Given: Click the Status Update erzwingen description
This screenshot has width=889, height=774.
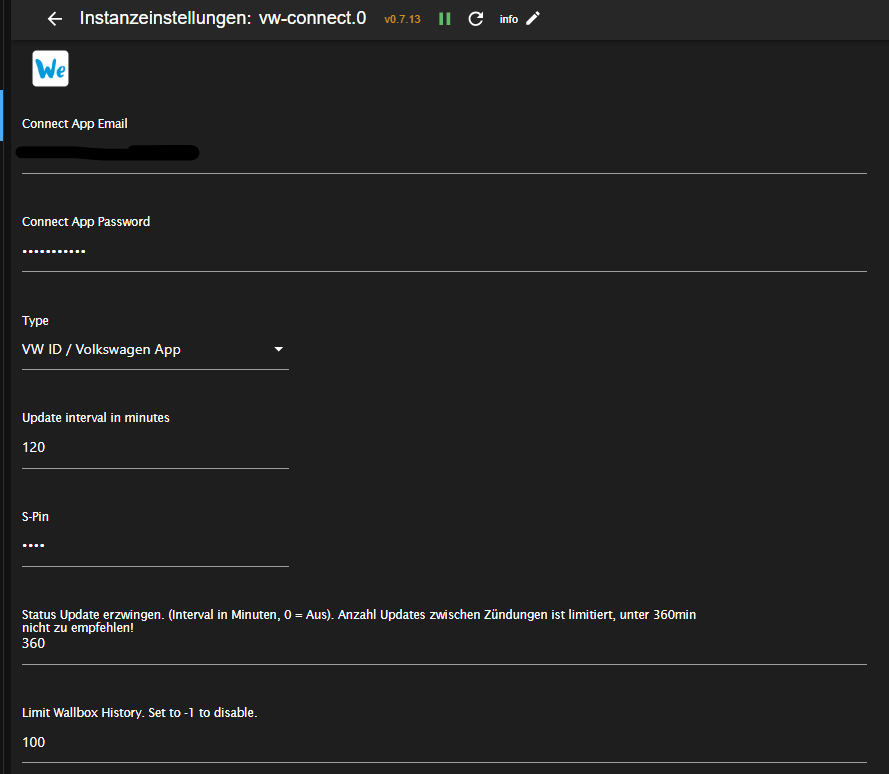Looking at the screenshot, I should 359,621.
